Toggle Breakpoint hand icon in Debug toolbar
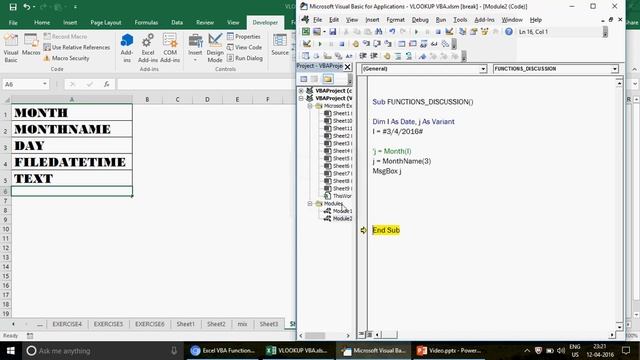Viewport: 640px width, 360px height. point(356,44)
